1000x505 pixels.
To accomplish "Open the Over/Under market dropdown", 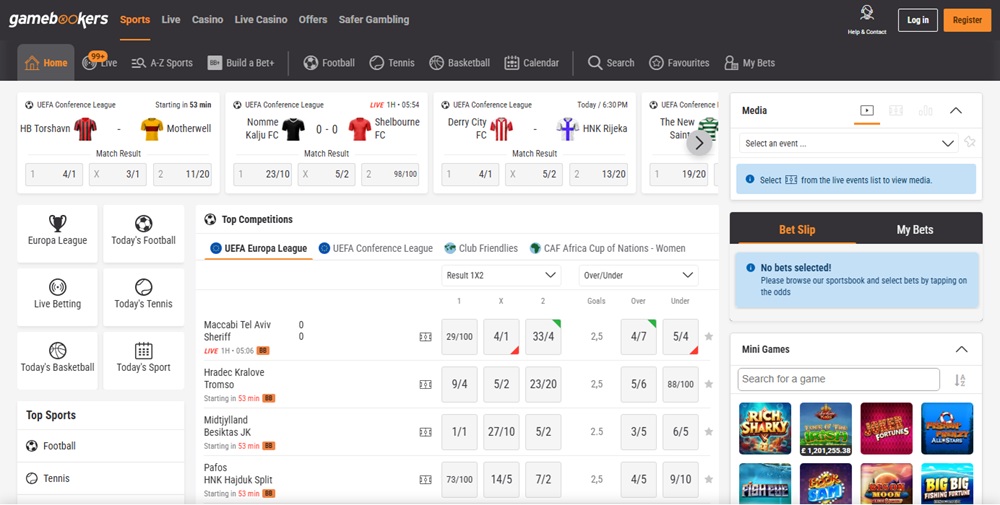I will pyautogui.click(x=638, y=275).
